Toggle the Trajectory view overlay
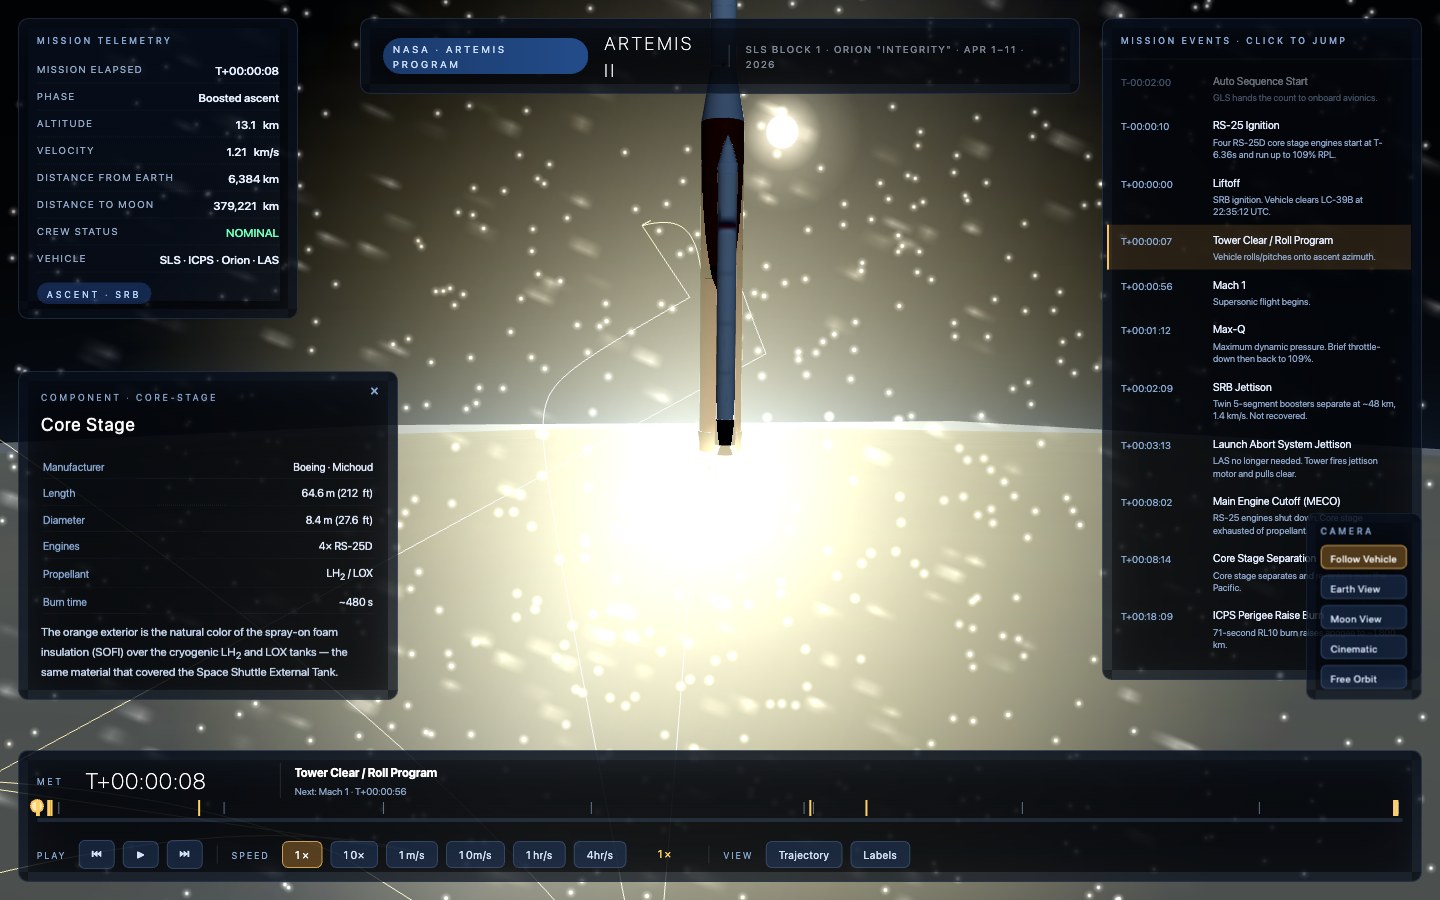Screen dimensions: 1440x900 point(804,855)
